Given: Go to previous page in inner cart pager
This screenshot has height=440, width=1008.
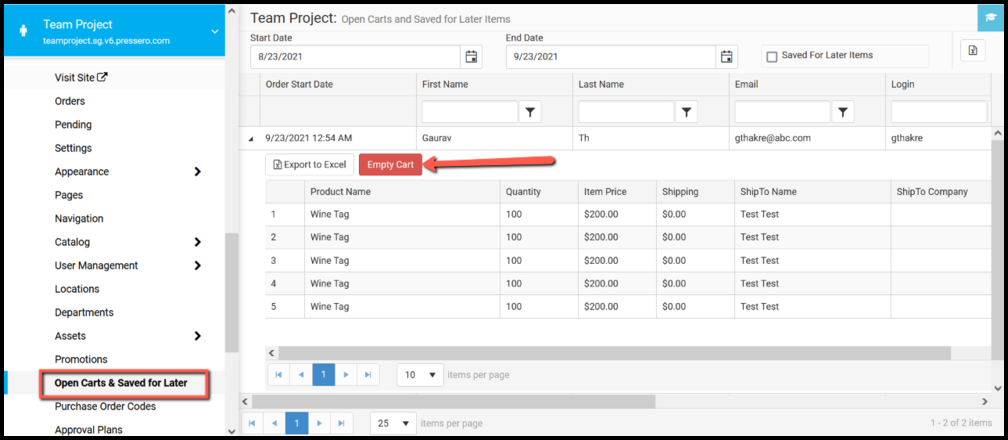Looking at the screenshot, I should [301, 374].
